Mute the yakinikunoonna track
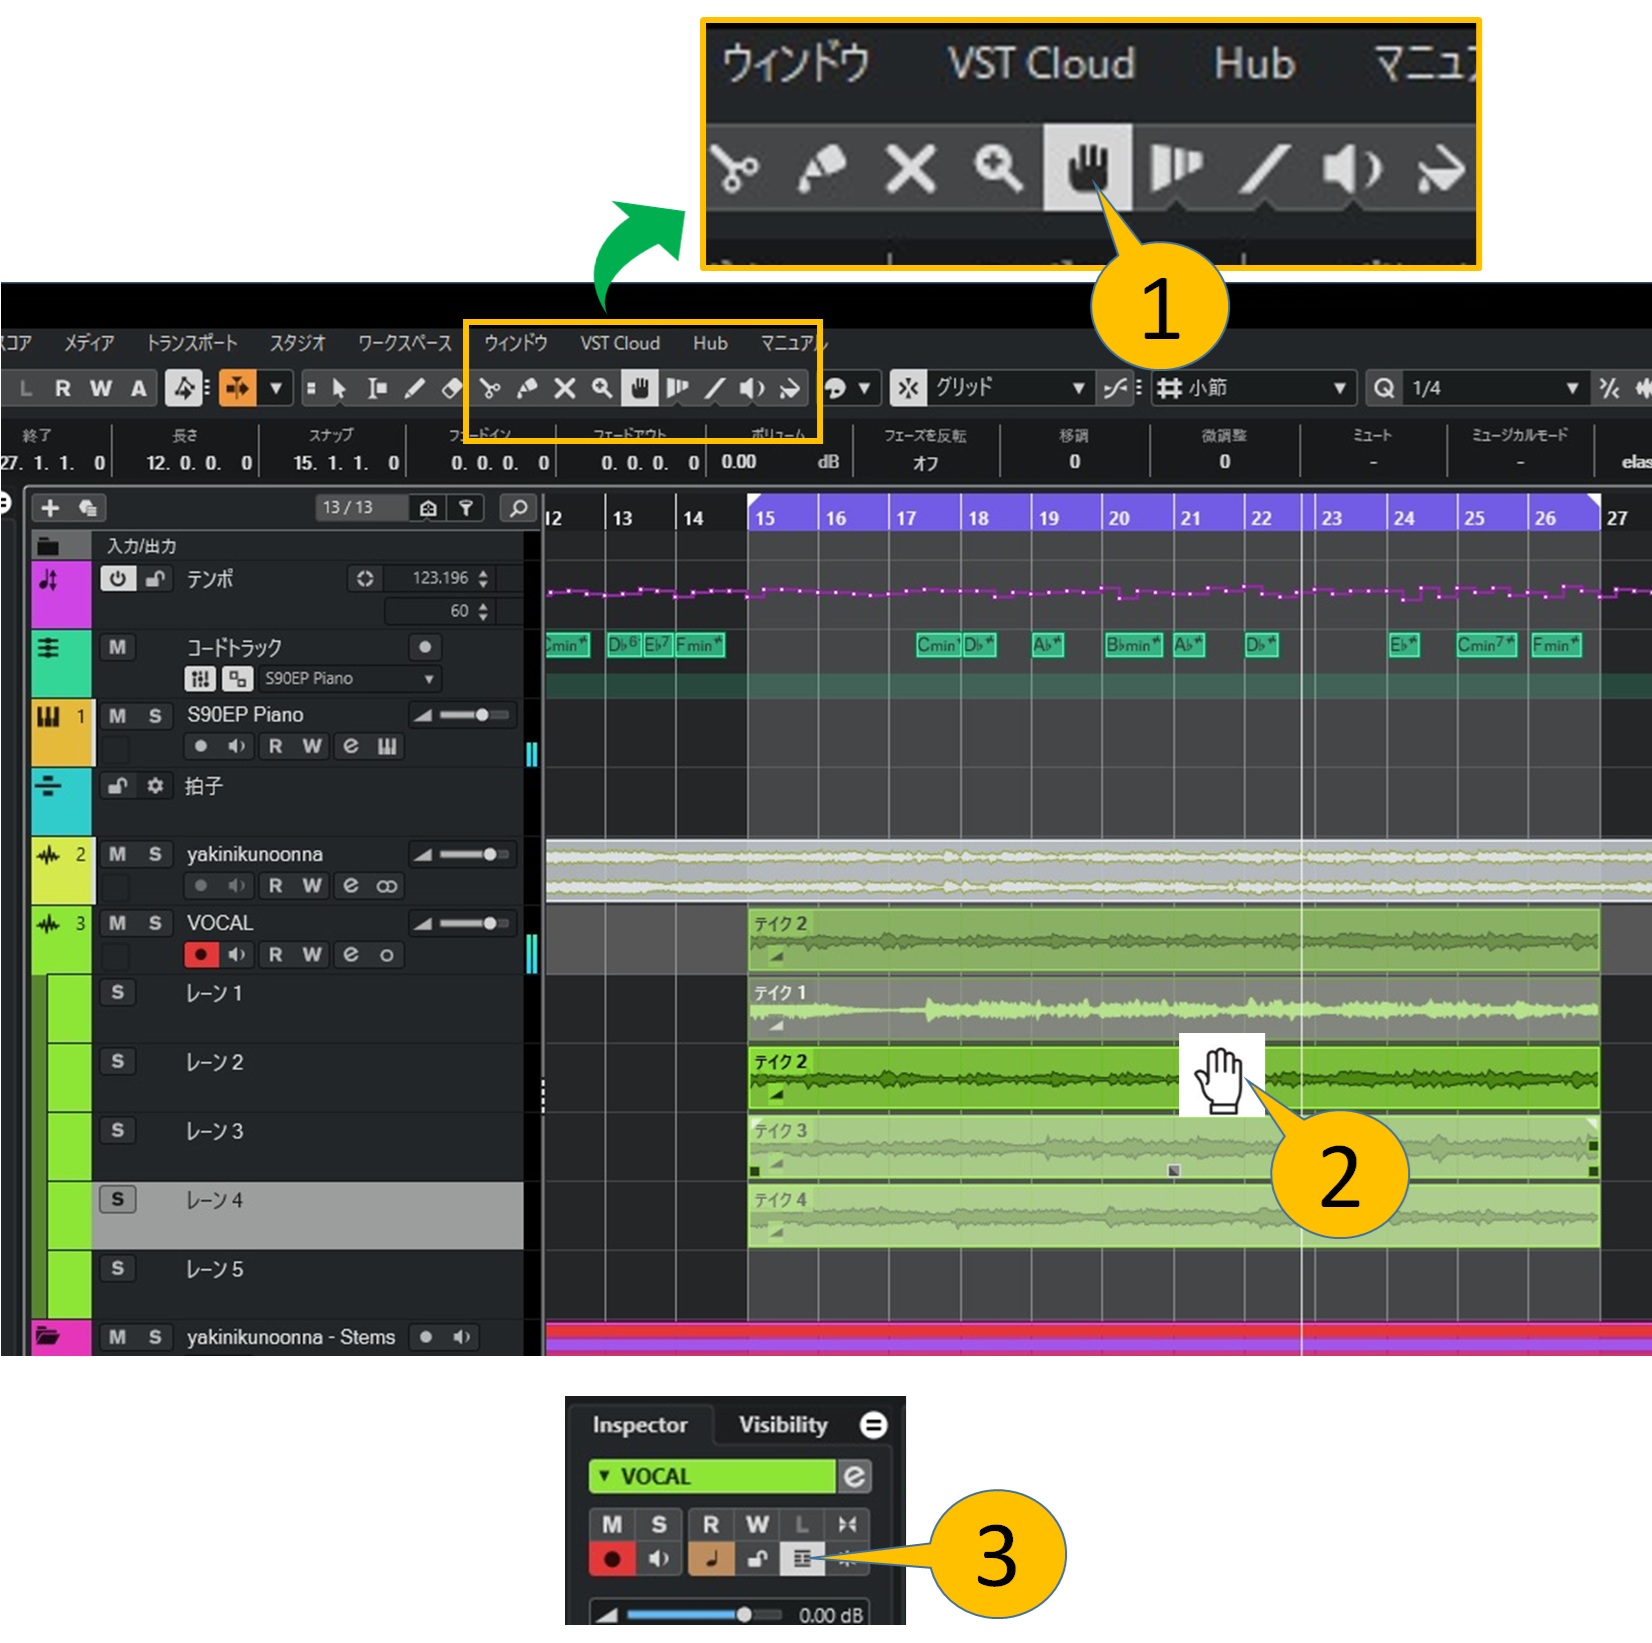Viewport: 1652px width, 1643px height. point(117,854)
